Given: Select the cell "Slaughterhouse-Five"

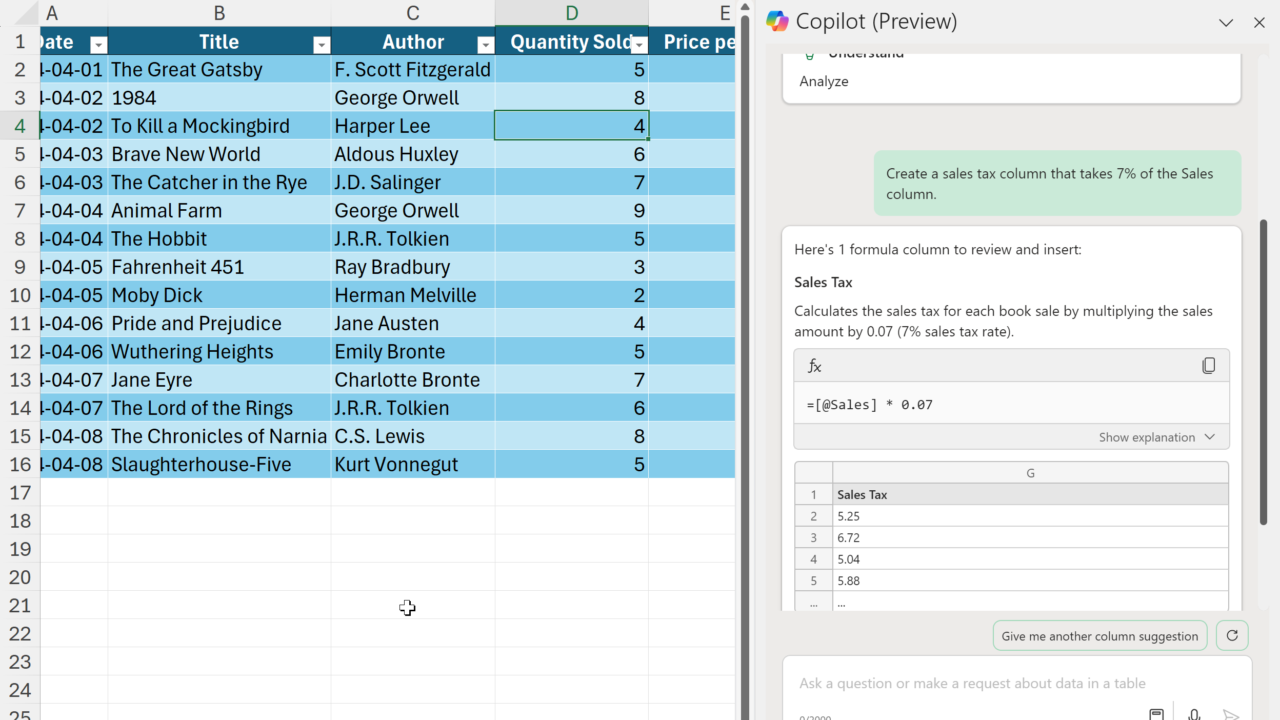Looking at the screenshot, I should click(219, 465).
